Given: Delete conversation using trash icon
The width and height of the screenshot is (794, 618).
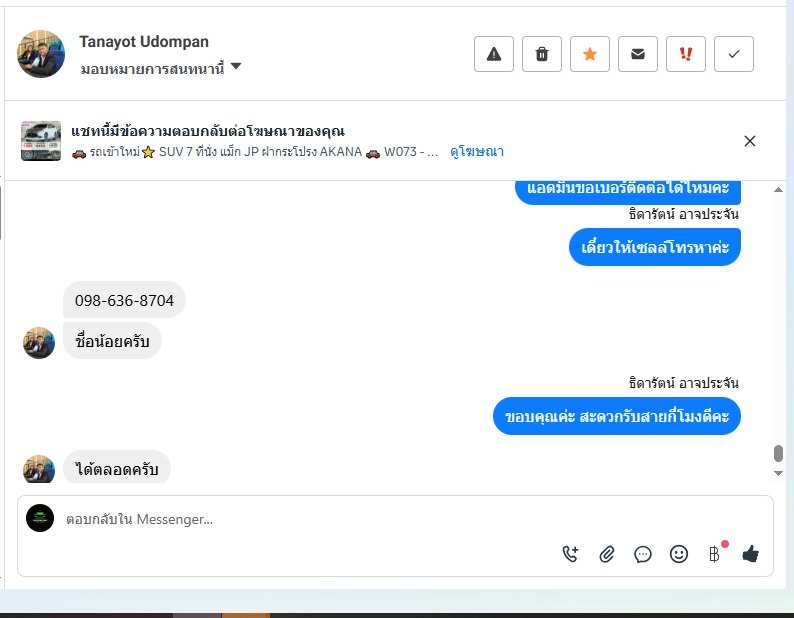Looking at the screenshot, I should tap(542, 54).
